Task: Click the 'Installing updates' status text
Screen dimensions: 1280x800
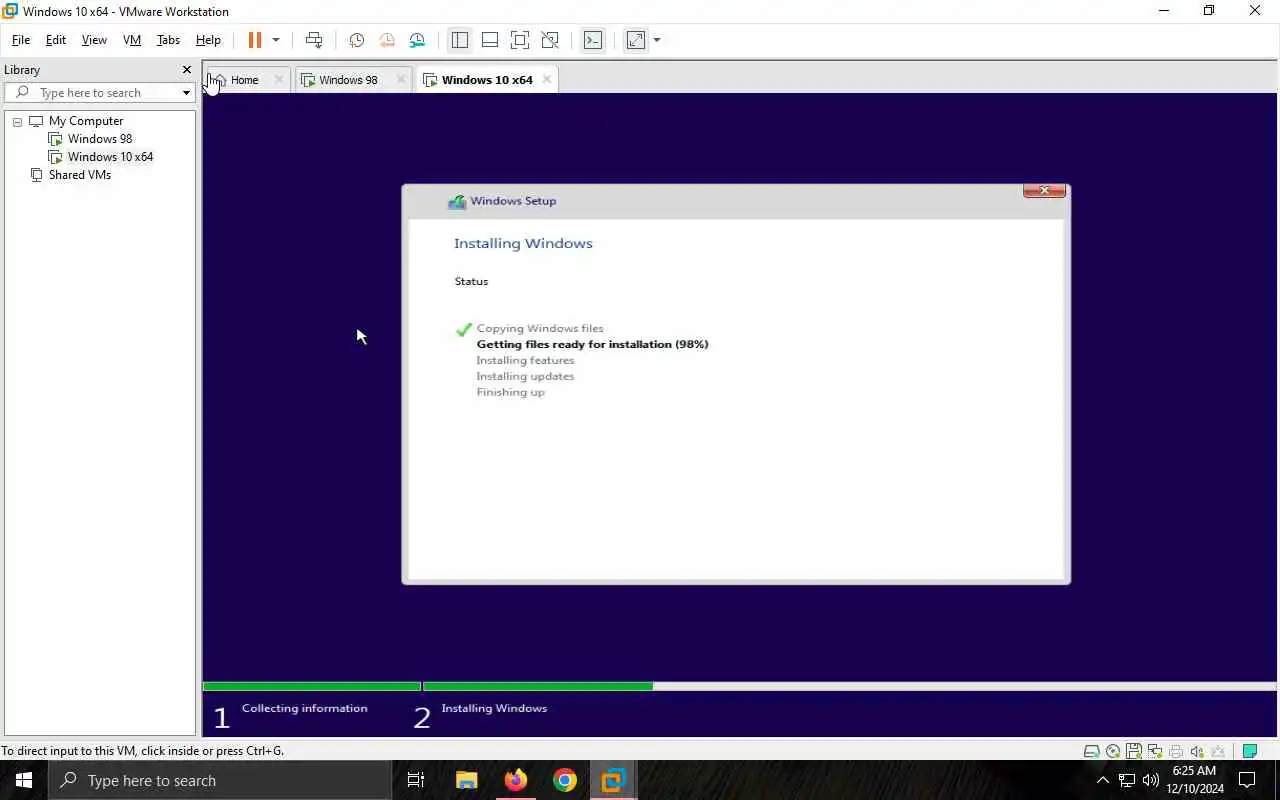Action: tap(525, 376)
